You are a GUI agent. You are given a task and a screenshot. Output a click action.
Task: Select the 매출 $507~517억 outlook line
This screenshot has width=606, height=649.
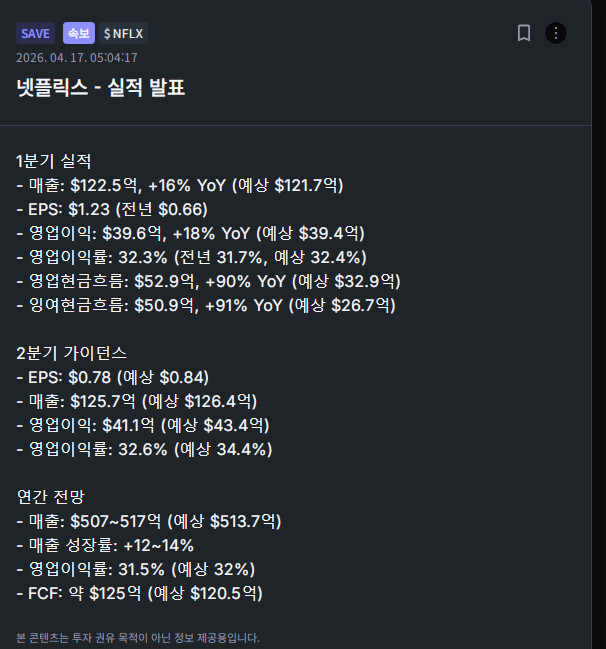click(149, 521)
